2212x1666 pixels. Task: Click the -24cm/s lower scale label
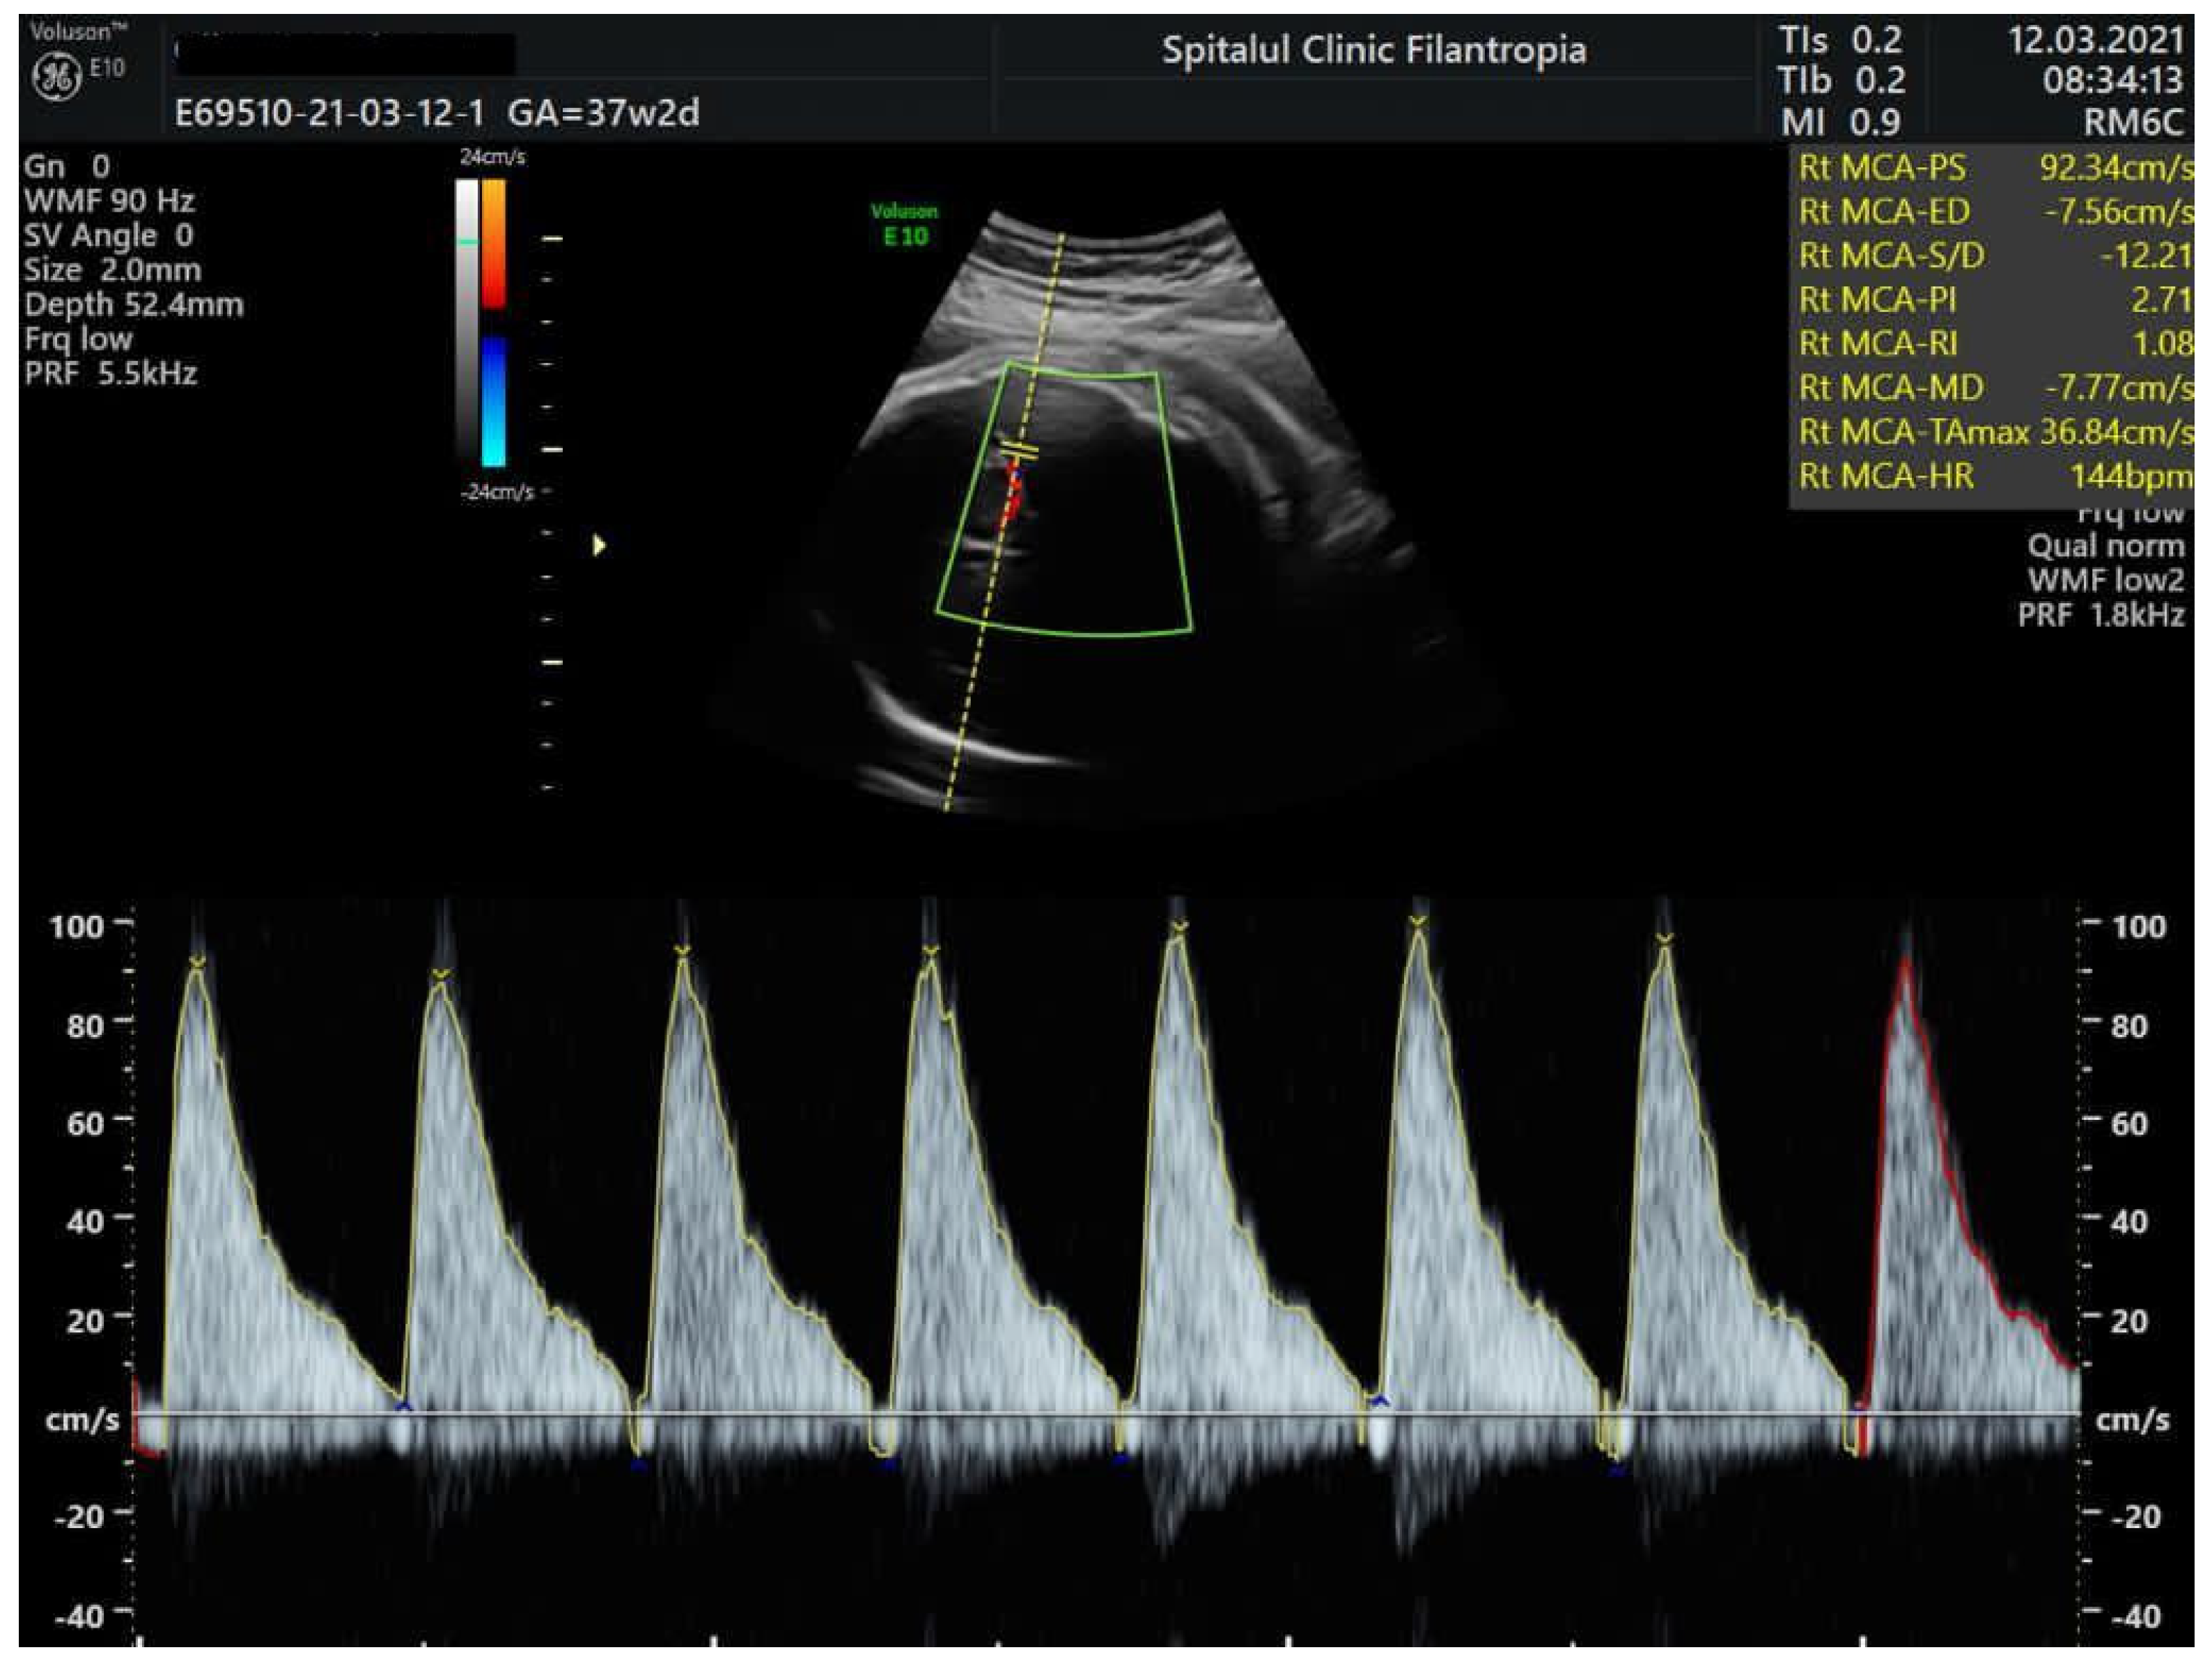(497, 492)
